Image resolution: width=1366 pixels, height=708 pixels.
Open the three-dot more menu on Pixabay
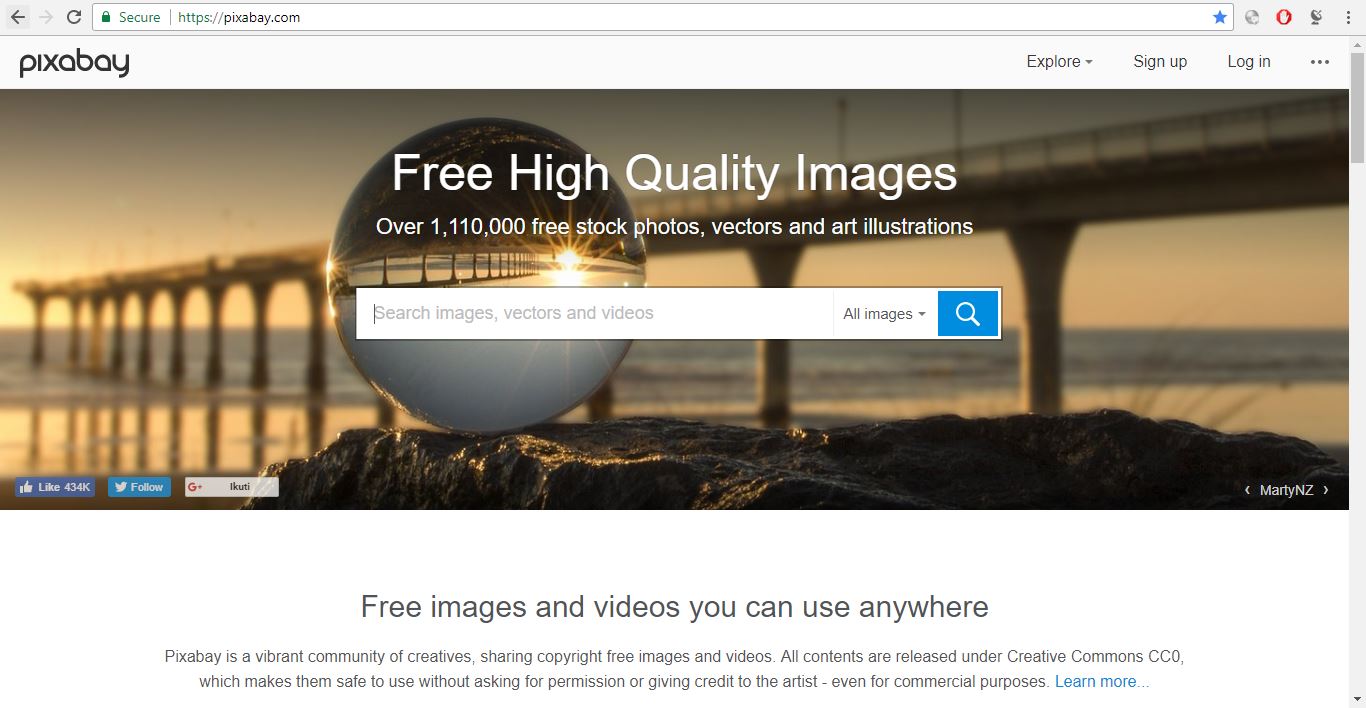click(x=1320, y=62)
